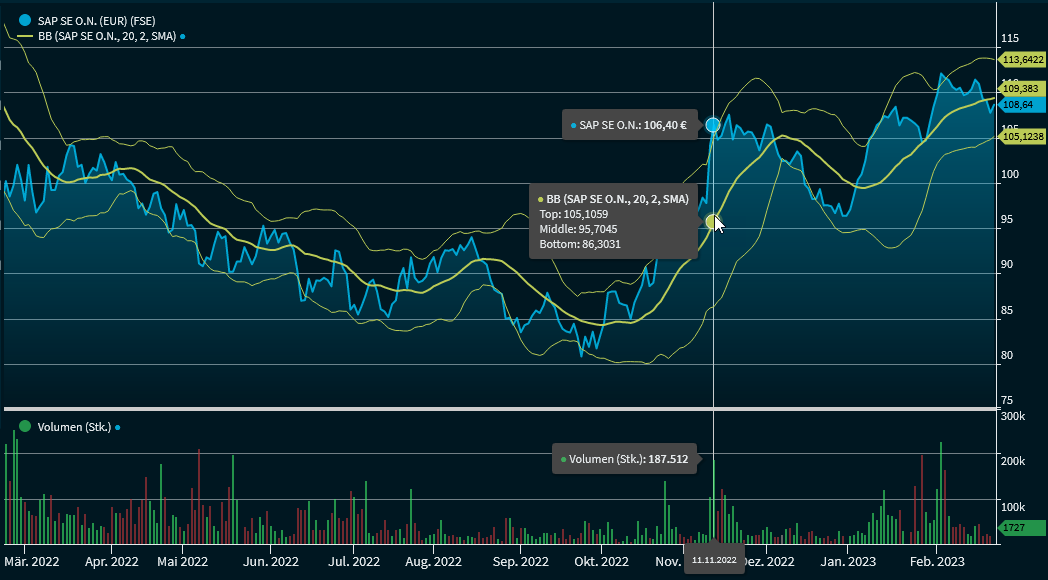Toggle the BB (SAP SE O.N., 20, 2, SMA) indicator label

107,36
